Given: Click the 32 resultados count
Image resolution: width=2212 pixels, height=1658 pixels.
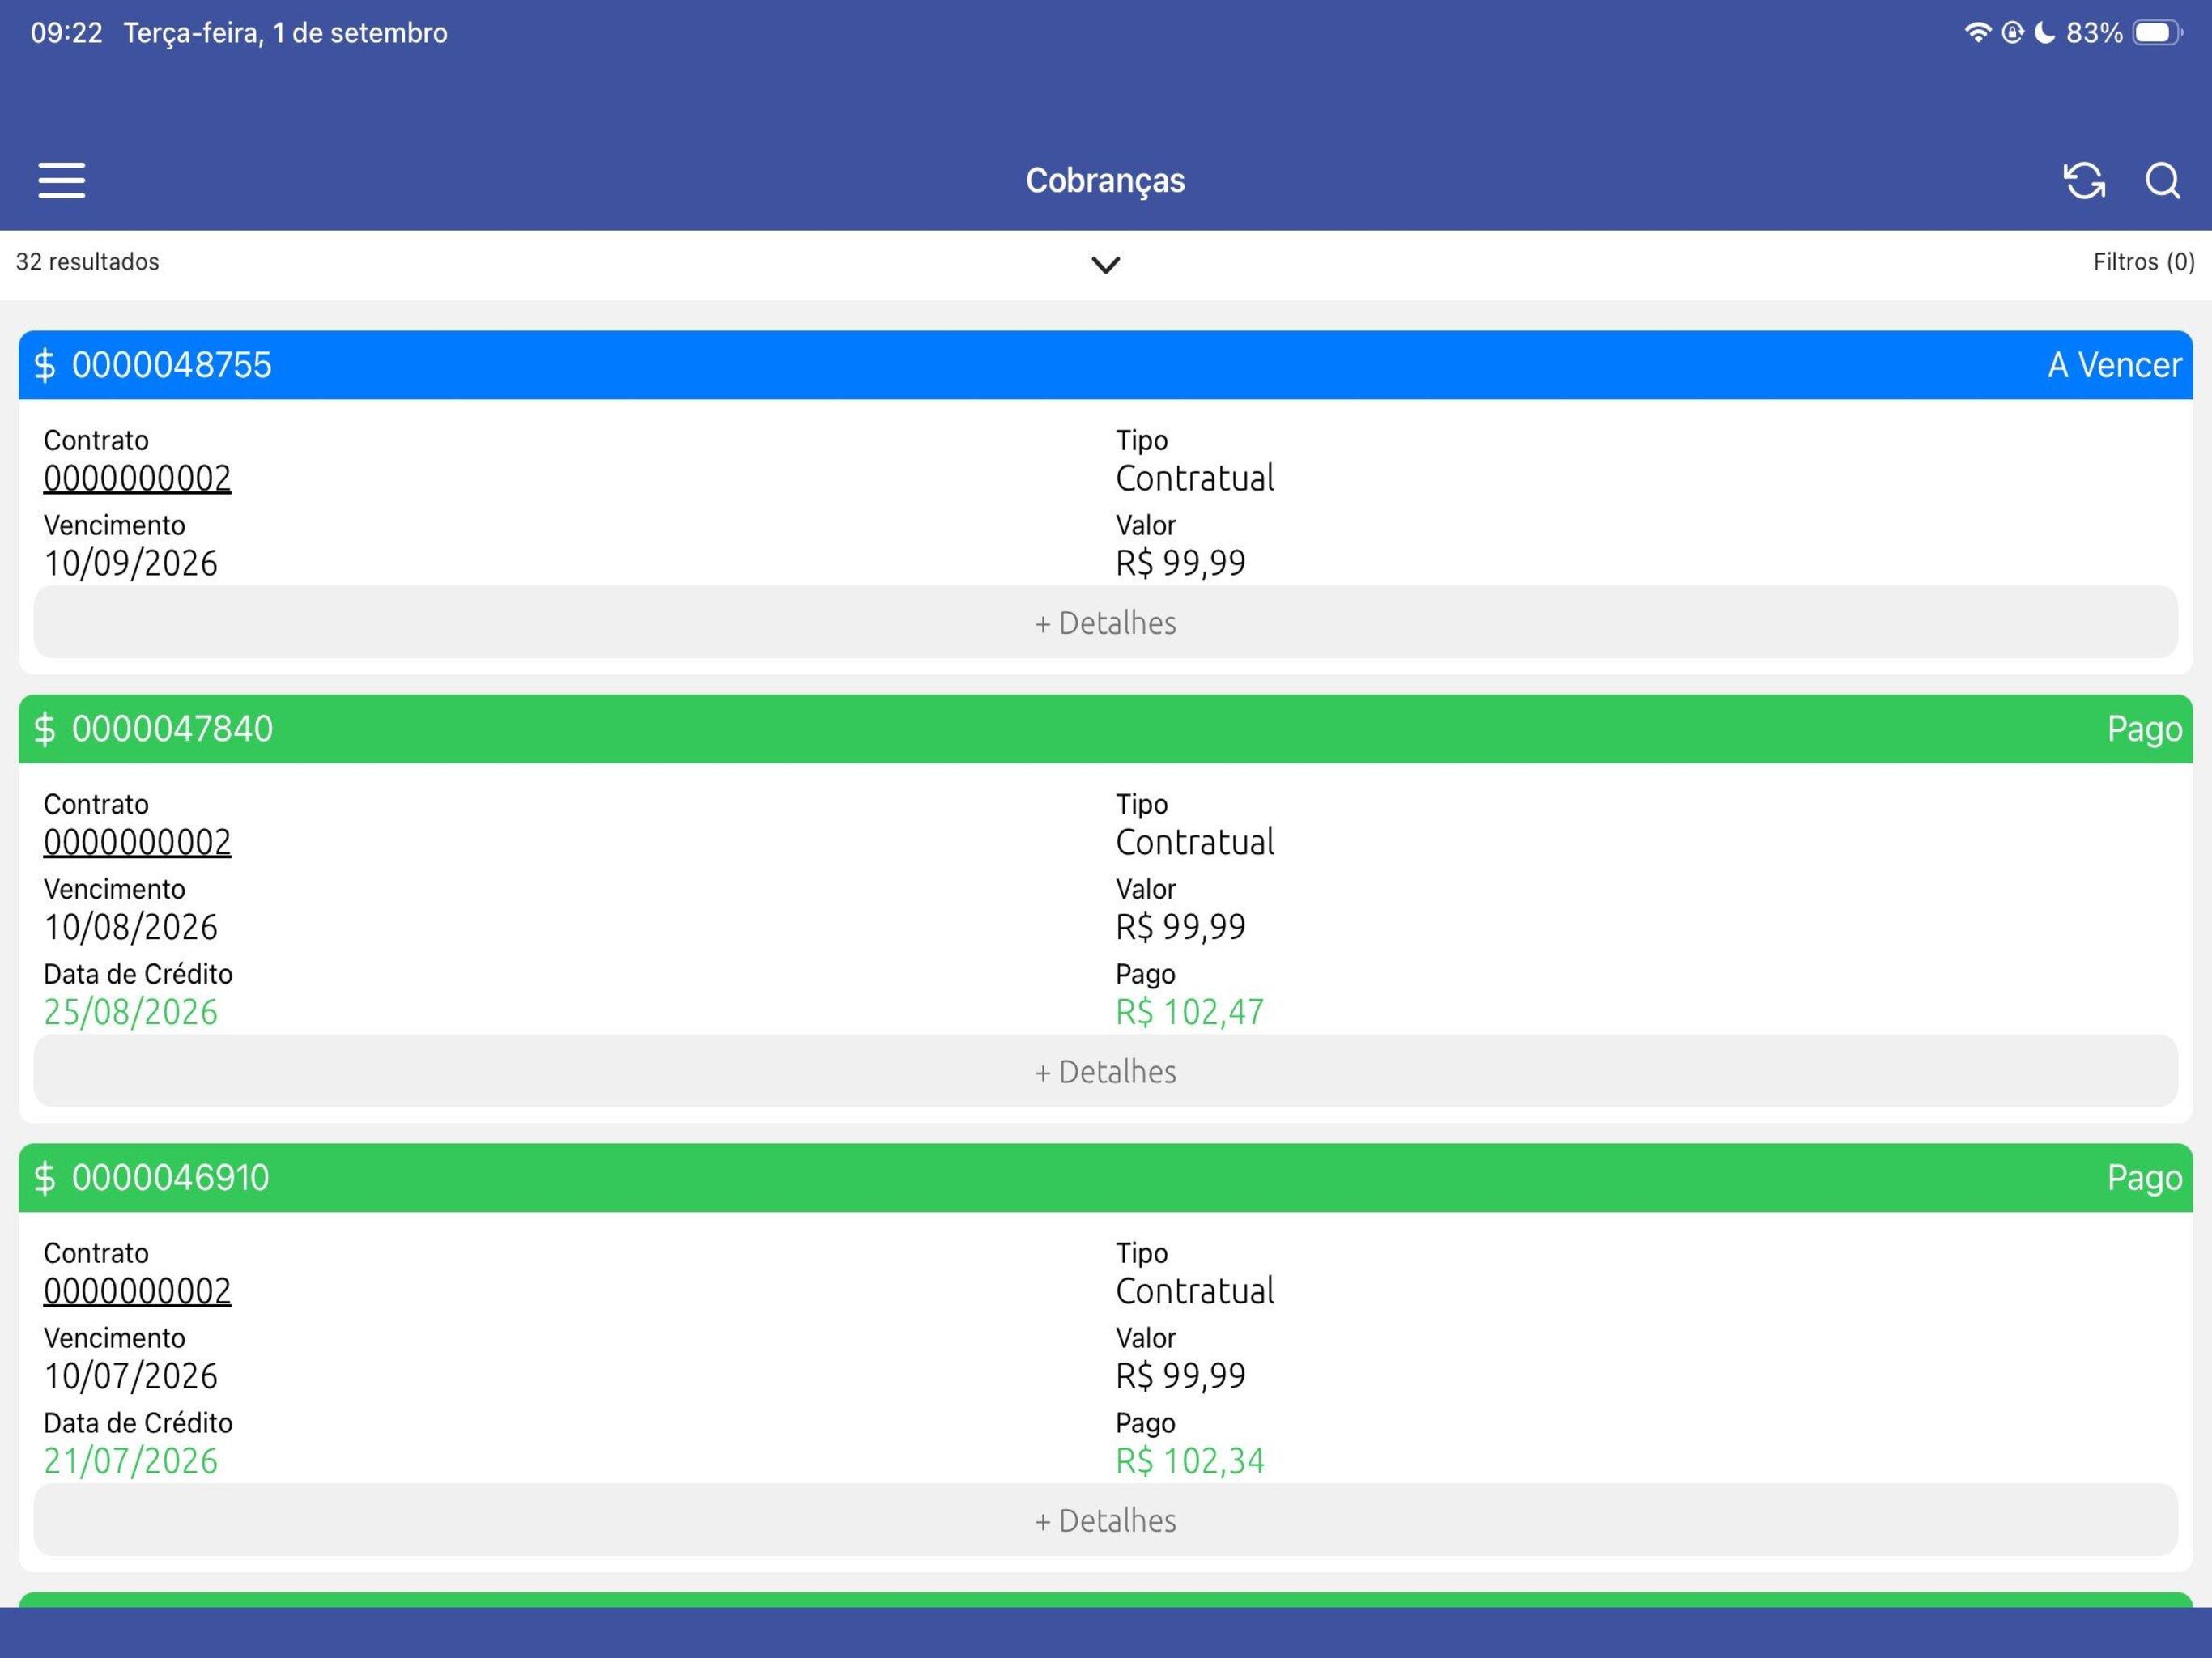Looking at the screenshot, I should [87, 262].
